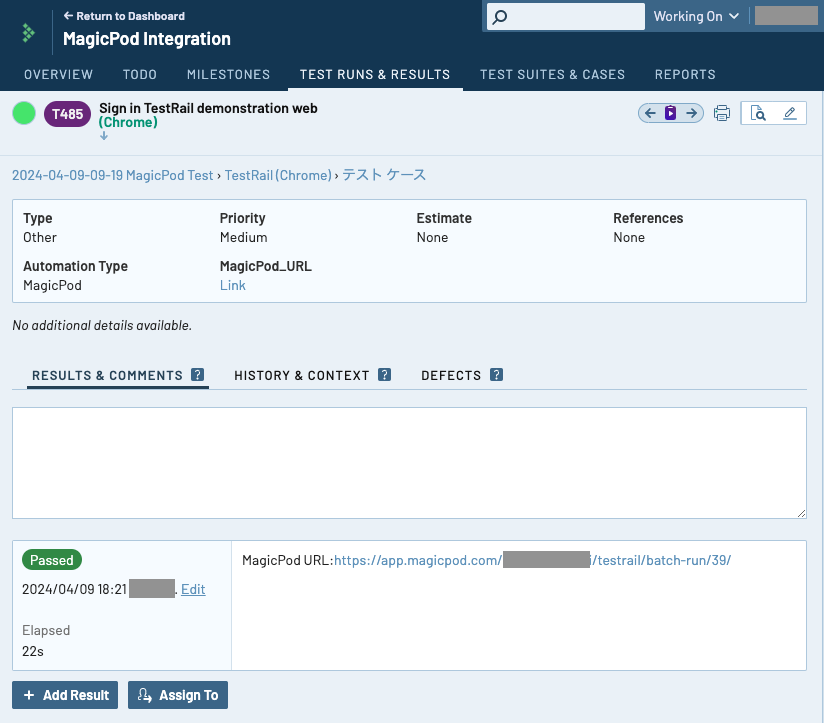Select Test Runs & Results tab
Image resolution: width=824 pixels, height=723 pixels.
(x=375, y=75)
